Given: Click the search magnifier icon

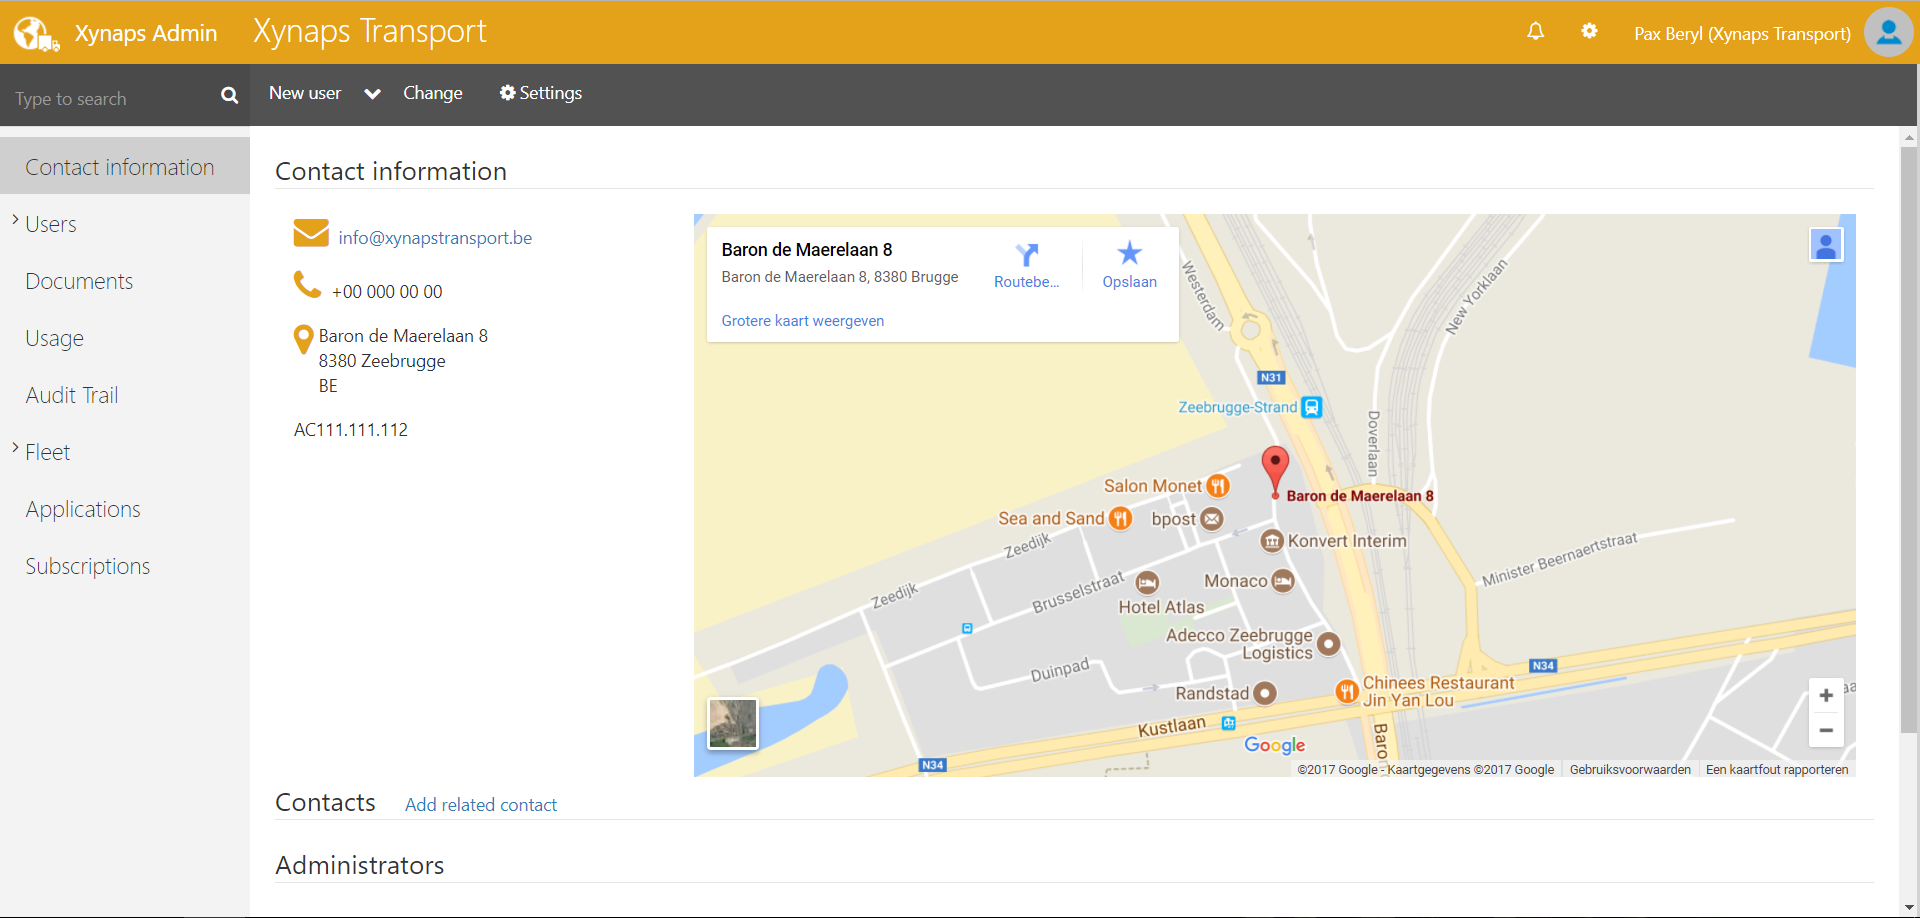Looking at the screenshot, I should 229,96.
